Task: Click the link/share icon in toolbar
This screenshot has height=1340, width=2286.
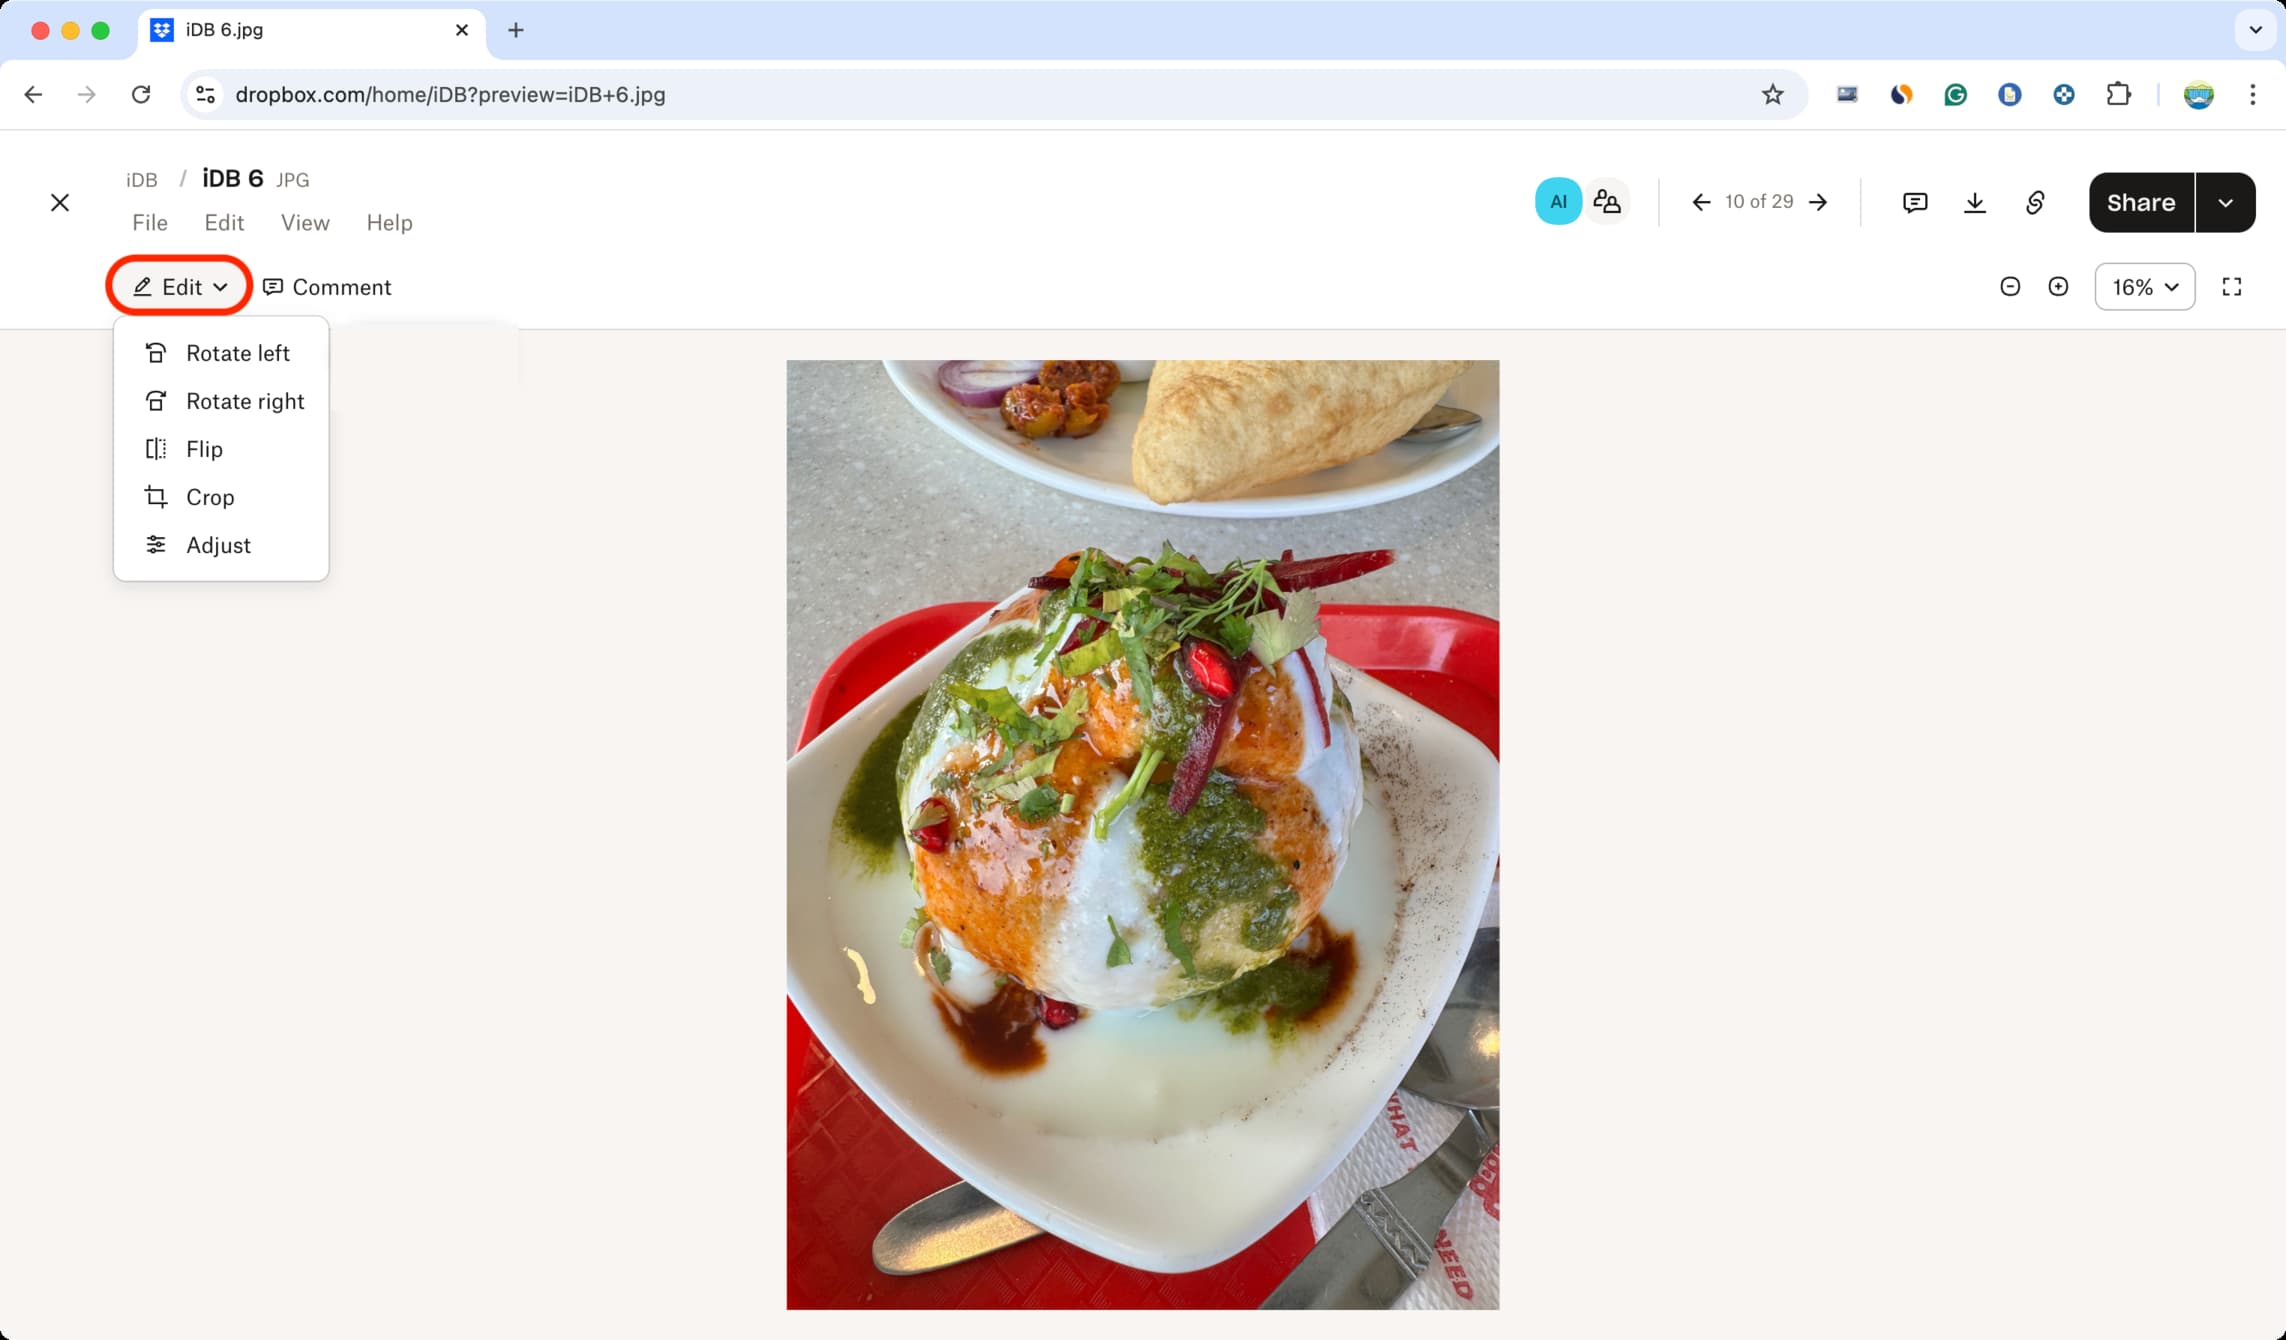Action: (x=2036, y=203)
